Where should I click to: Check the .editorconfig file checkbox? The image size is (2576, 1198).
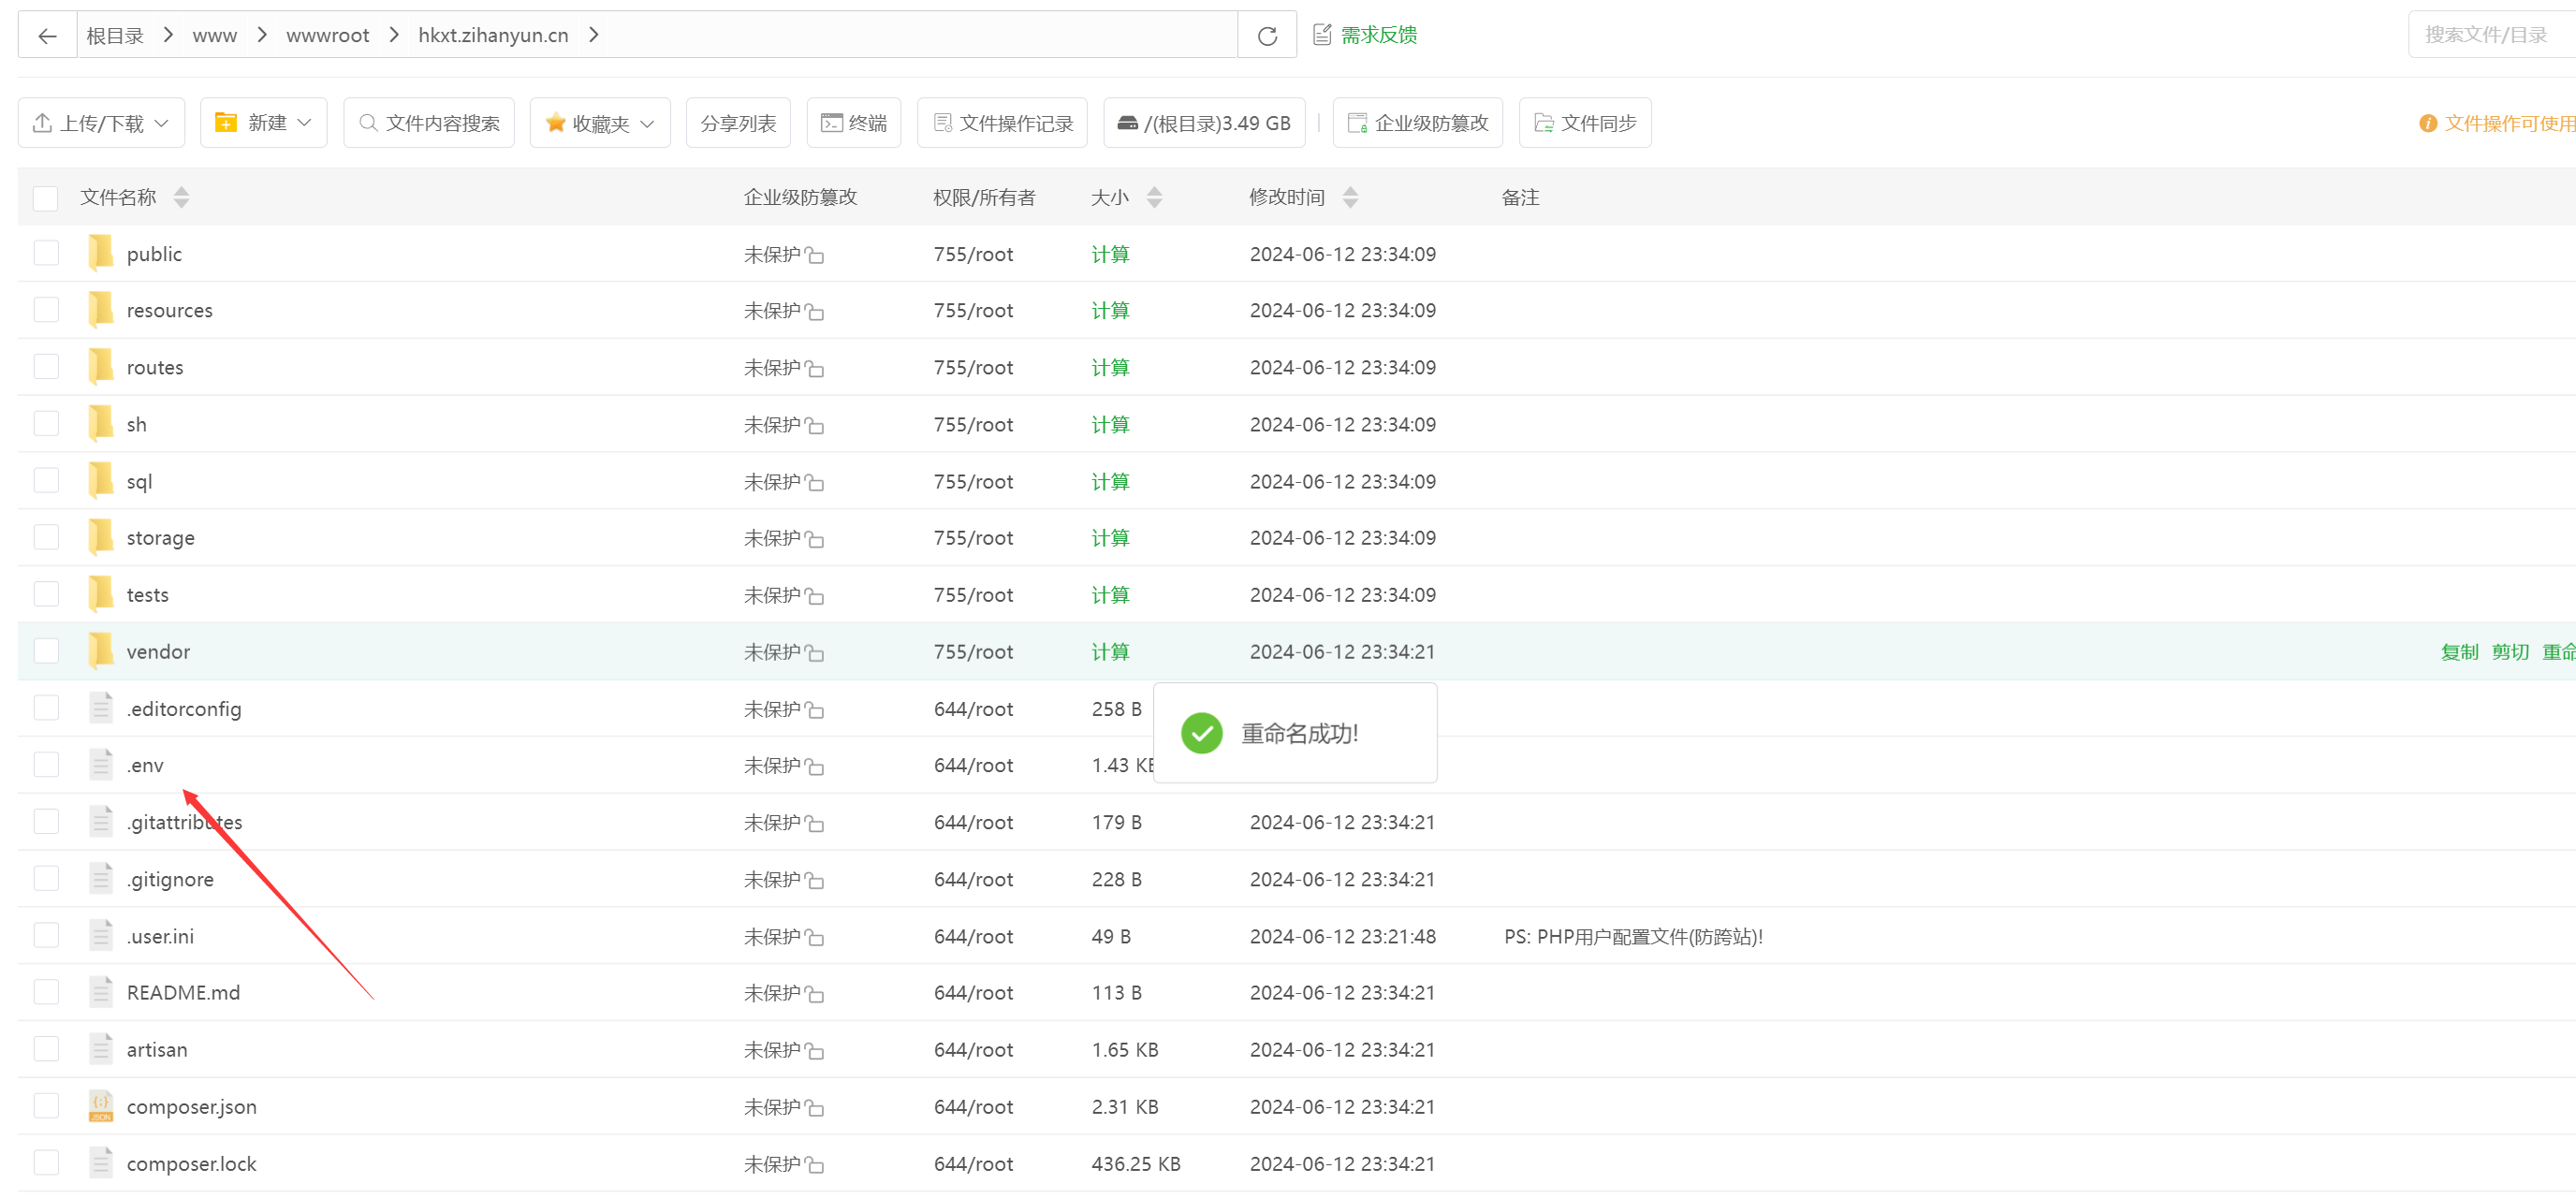46,708
